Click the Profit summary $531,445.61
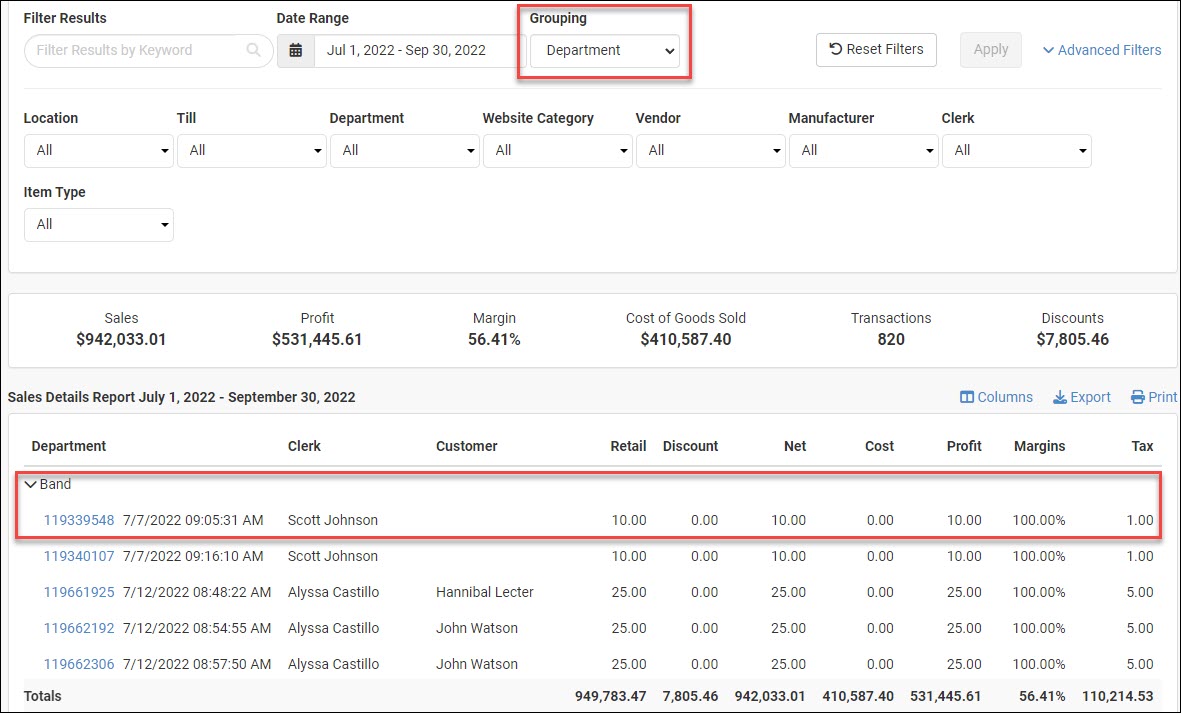This screenshot has width=1181, height=713. (317, 340)
